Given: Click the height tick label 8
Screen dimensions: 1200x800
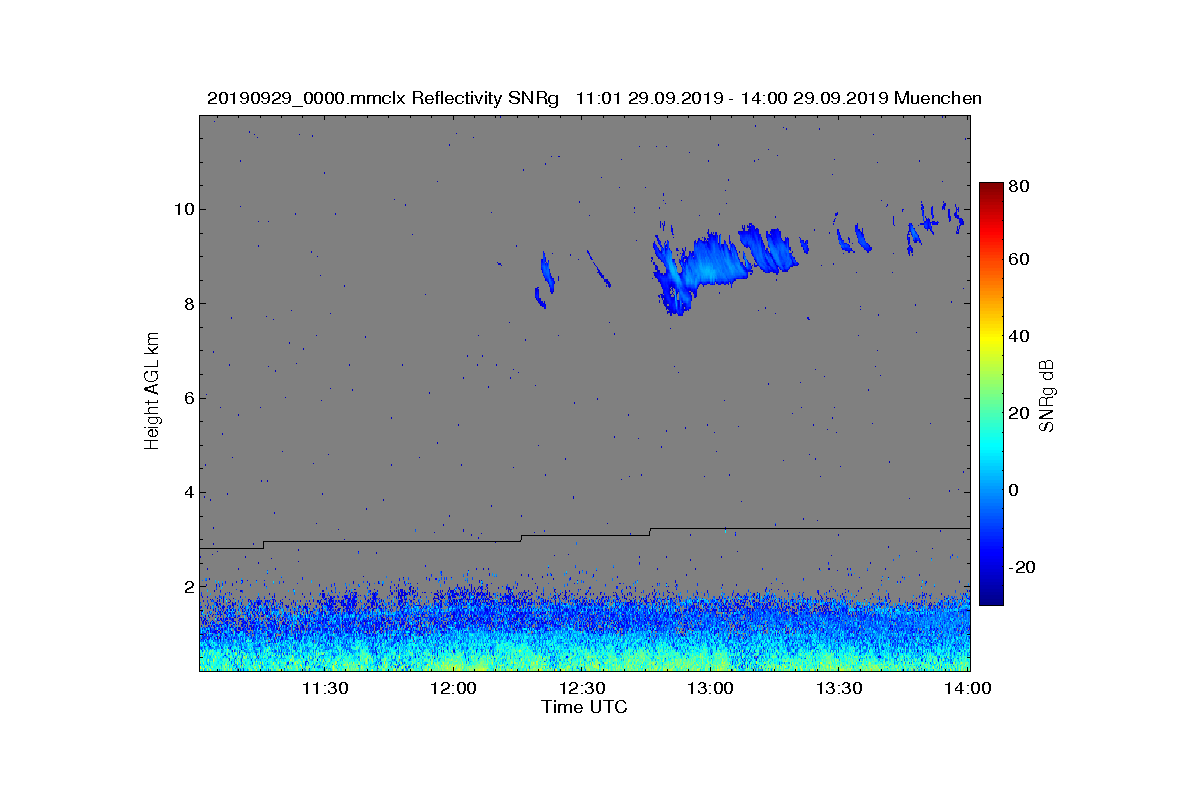Looking at the screenshot, I should (x=188, y=303).
